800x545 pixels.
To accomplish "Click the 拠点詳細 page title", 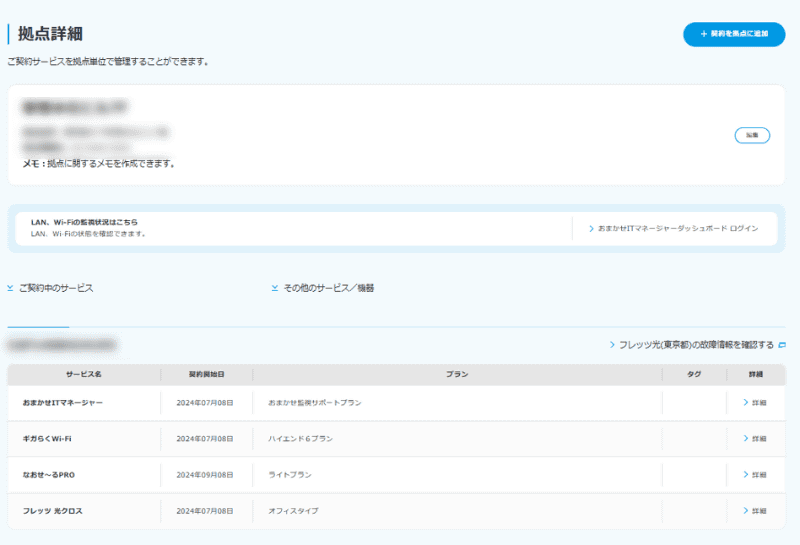I will point(51,34).
